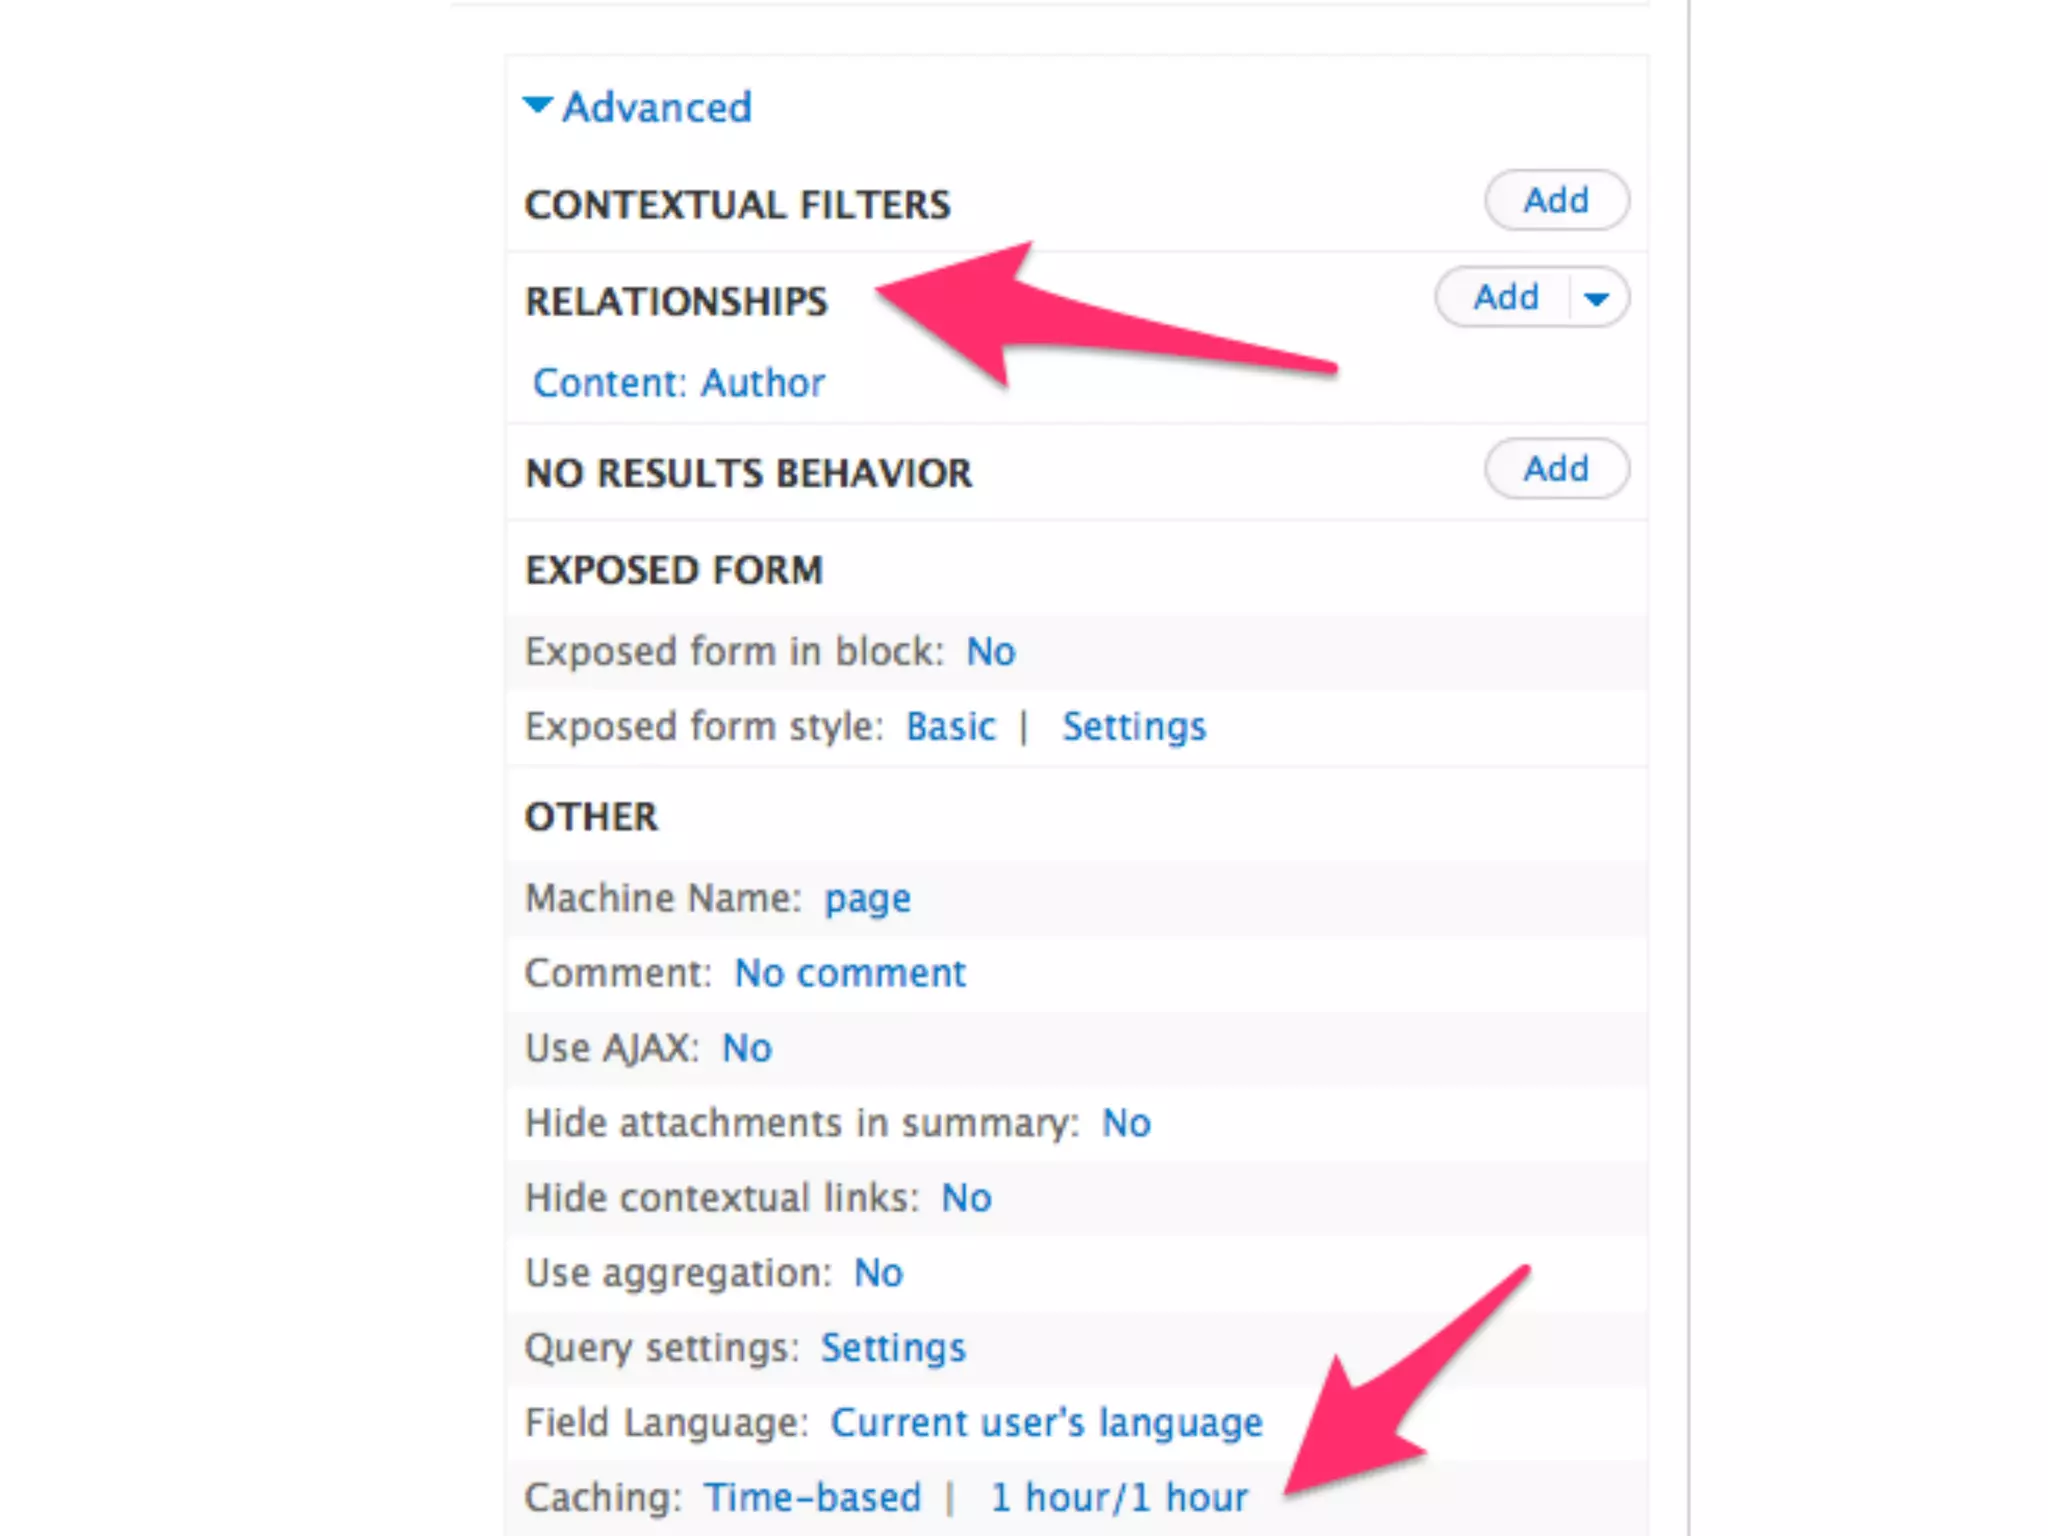
Task: Open the Basic exposed form style
Action: [950, 727]
